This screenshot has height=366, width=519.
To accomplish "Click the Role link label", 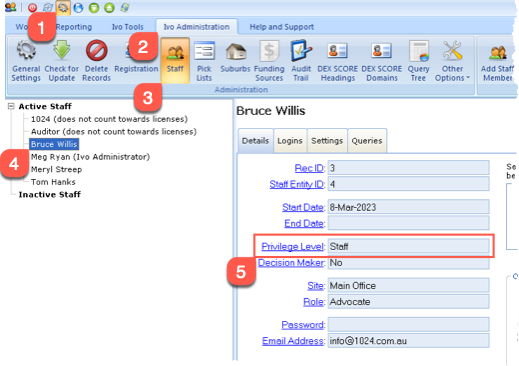I will (x=313, y=302).
